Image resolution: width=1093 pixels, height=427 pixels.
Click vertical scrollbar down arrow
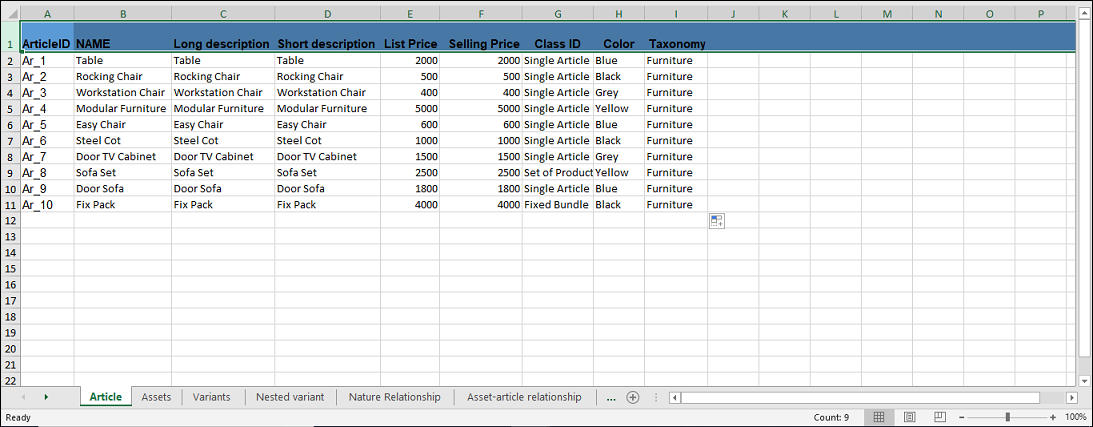[1084, 380]
